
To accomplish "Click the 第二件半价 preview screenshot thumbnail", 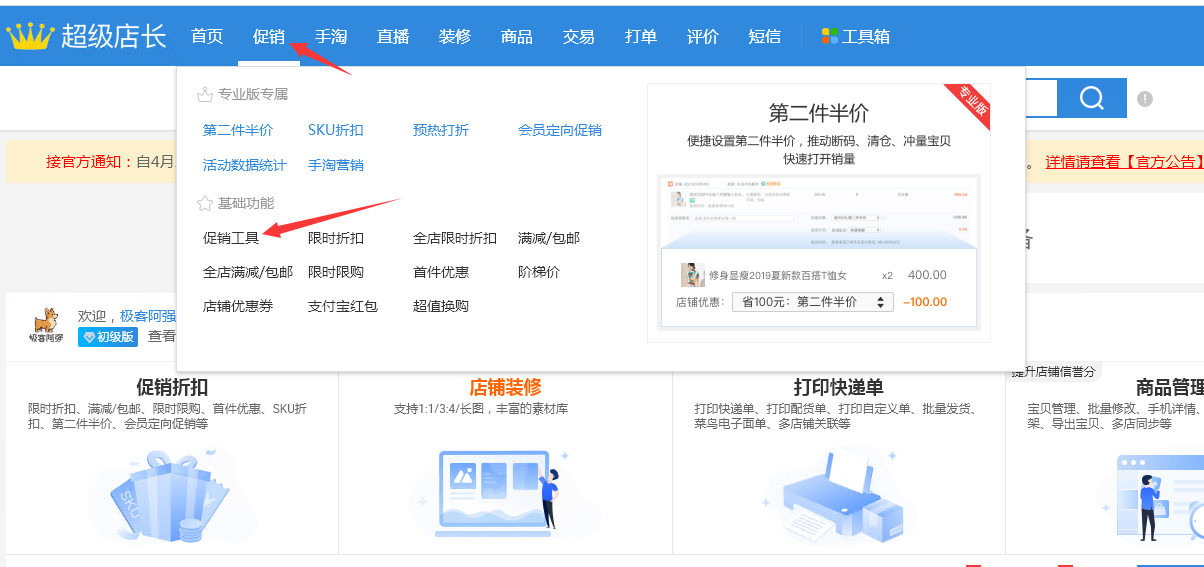I will (x=819, y=253).
